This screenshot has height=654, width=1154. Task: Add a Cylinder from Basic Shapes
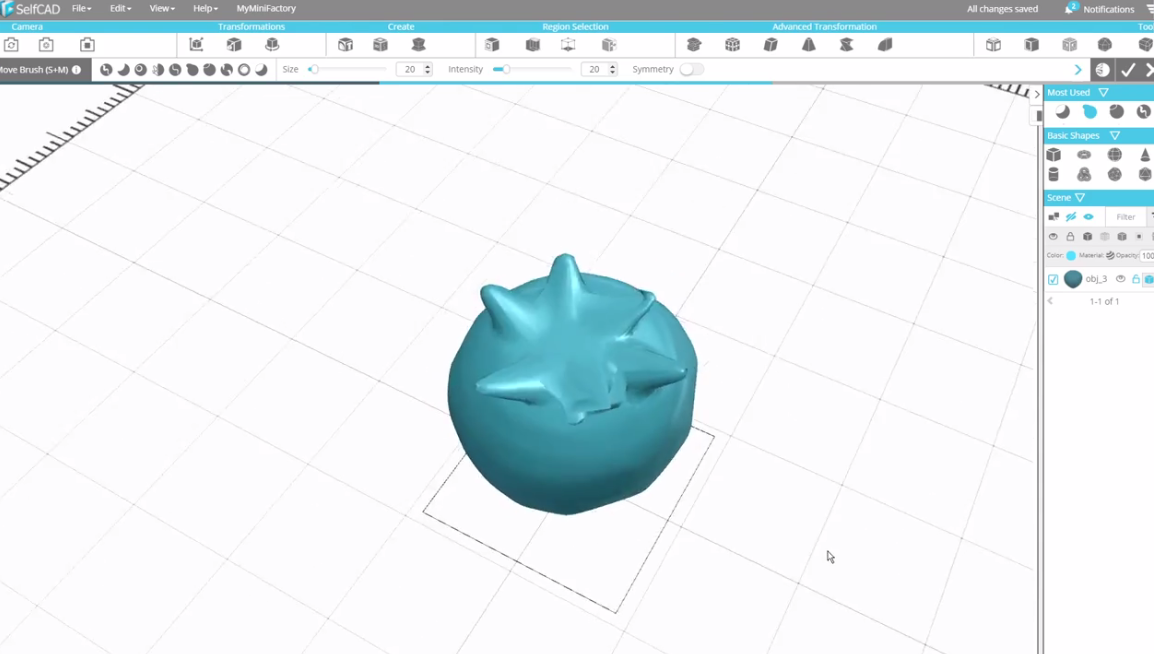1054,174
